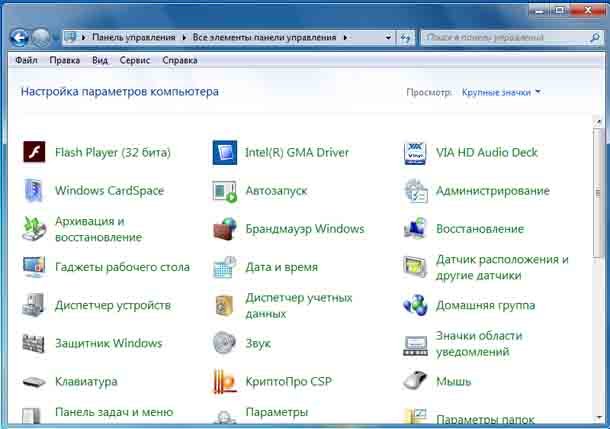Click the Администрирование link text

pos(493,191)
